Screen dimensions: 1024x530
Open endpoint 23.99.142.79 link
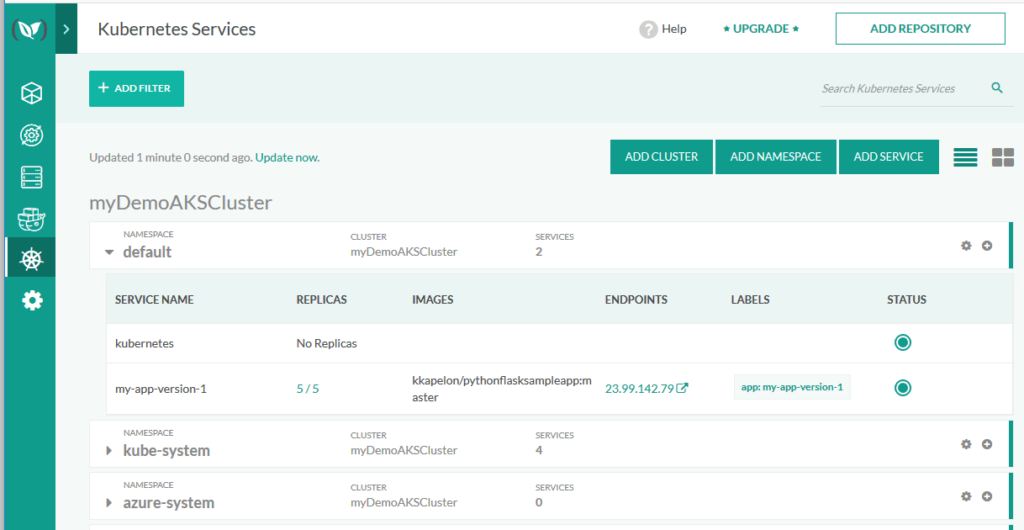639,389
